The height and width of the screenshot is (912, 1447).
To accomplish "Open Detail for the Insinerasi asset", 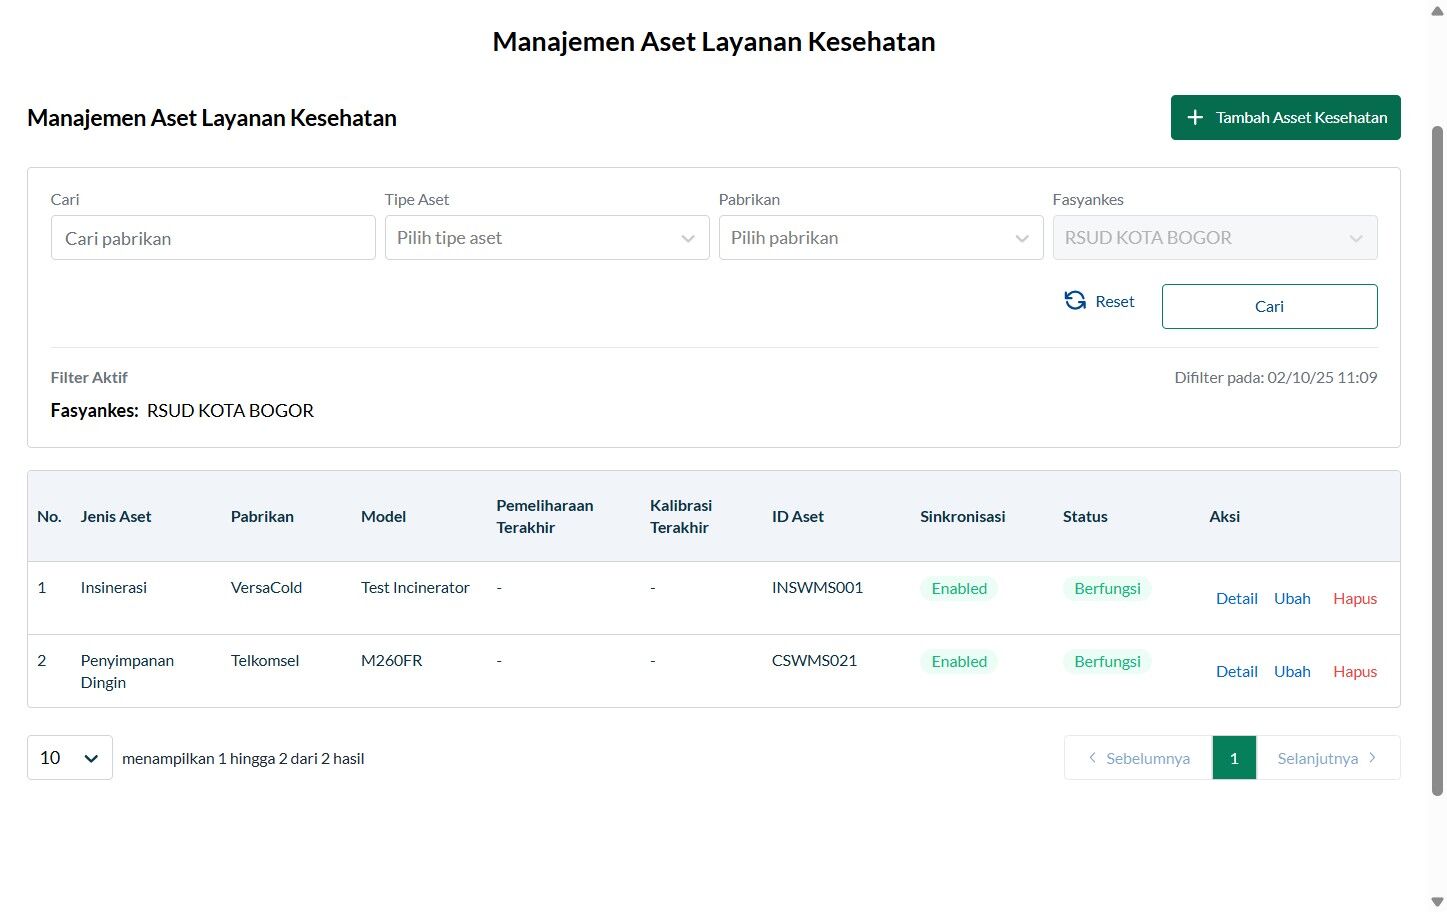I will 1237,598.
